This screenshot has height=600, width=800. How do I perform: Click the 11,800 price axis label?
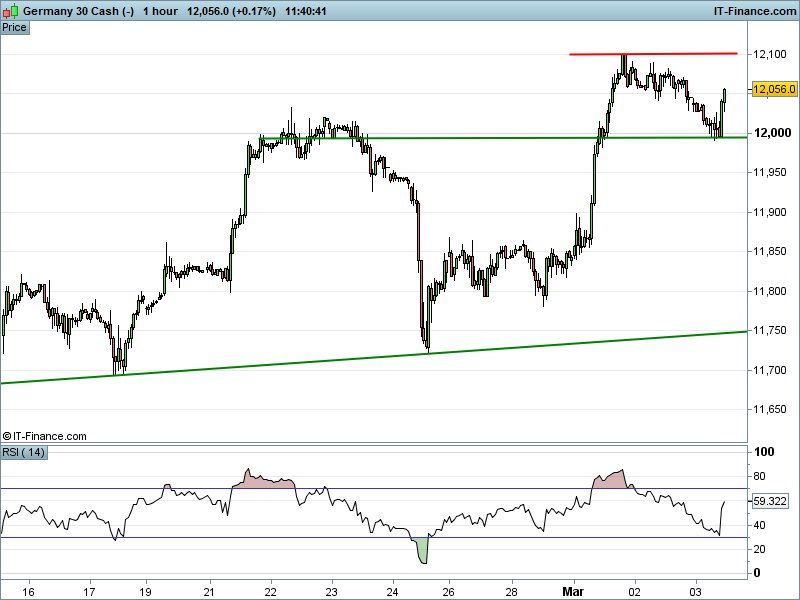769,291
